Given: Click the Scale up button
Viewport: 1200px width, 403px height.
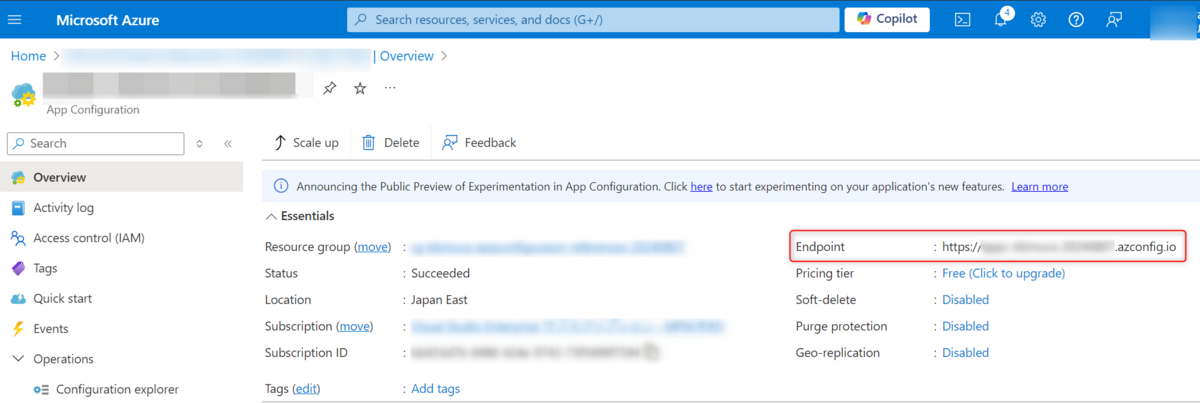Looking at the screenshot, I should tap(306, 143).
